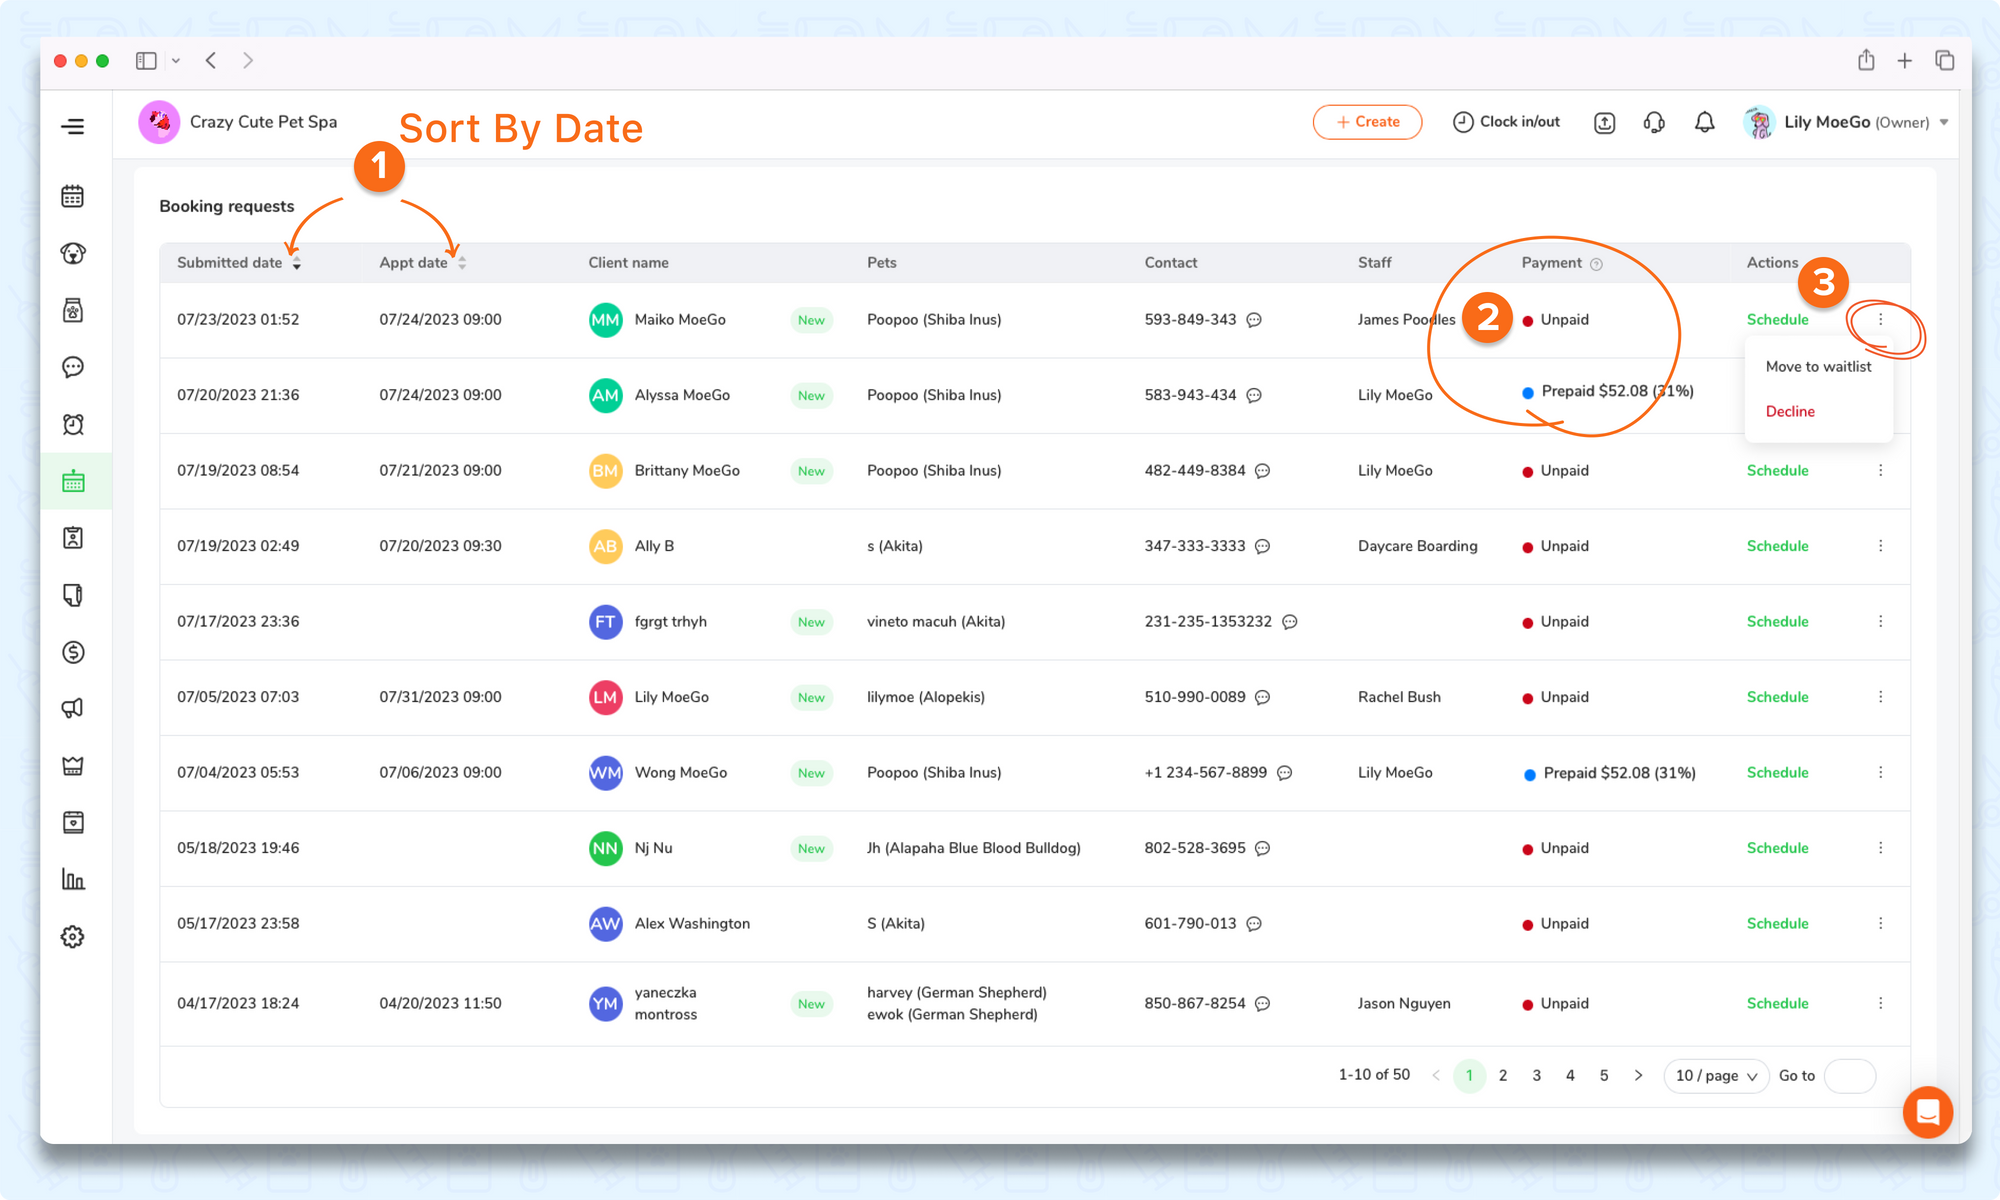Click the Create button
The width and height of the screenshot is (2000, 1200).
pos(1367,122)
